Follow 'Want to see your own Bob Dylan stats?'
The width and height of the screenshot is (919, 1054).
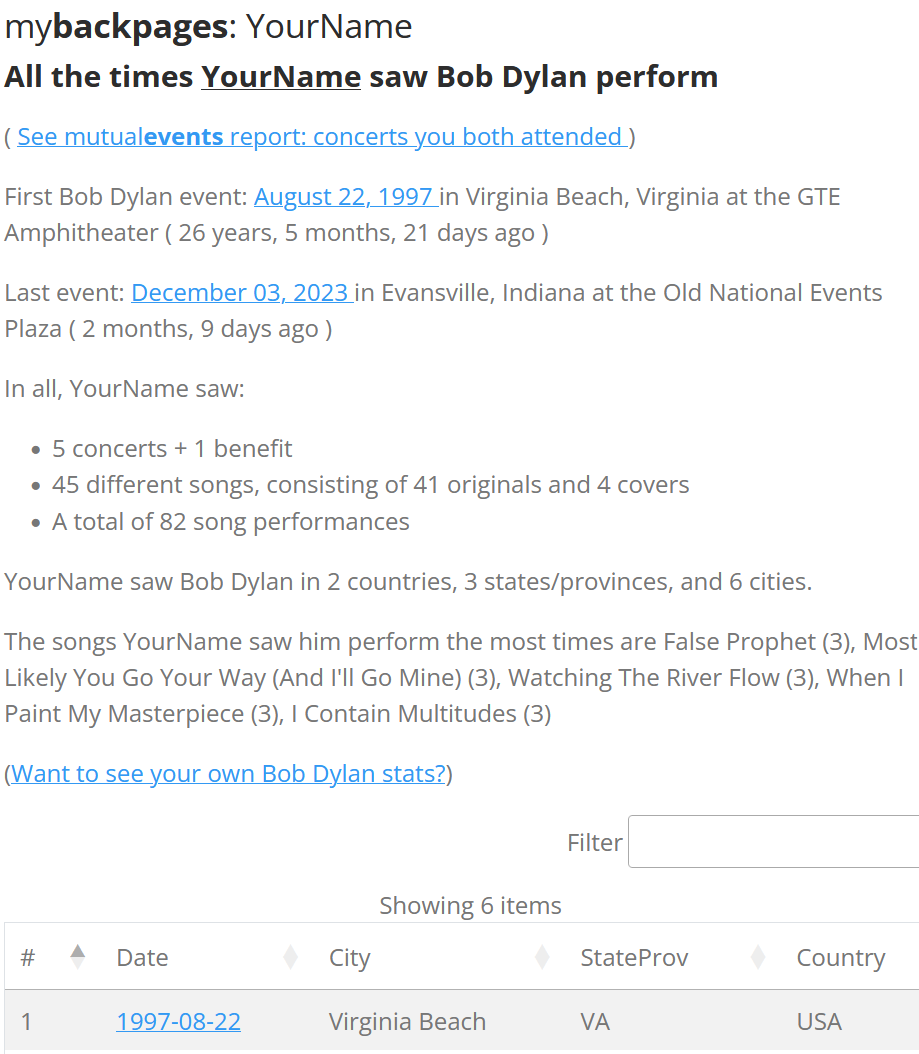click(228, 773)
